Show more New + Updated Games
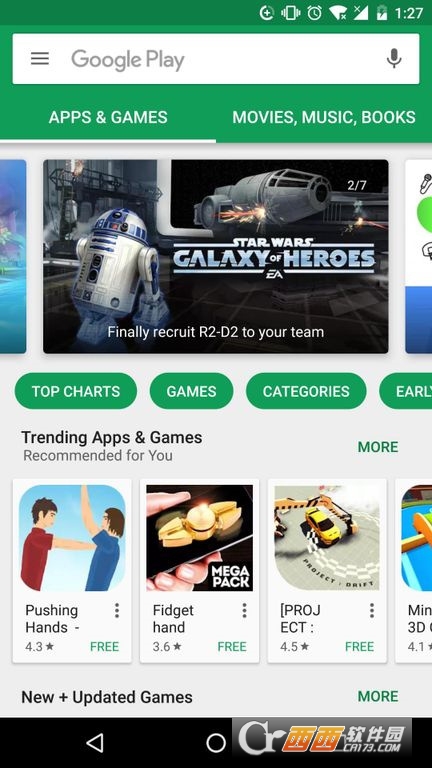Screen dimensions: 432x768 [x=378, y=696]
